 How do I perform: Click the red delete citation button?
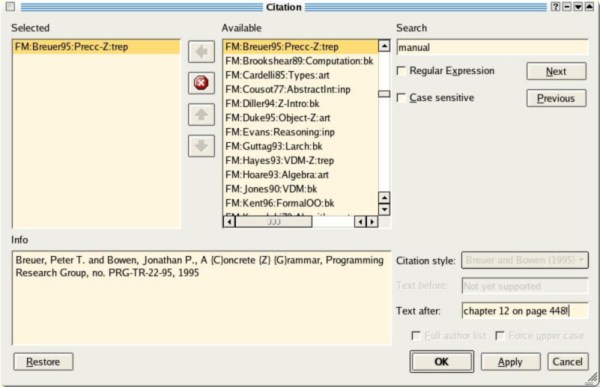click(x=201, y=83)
